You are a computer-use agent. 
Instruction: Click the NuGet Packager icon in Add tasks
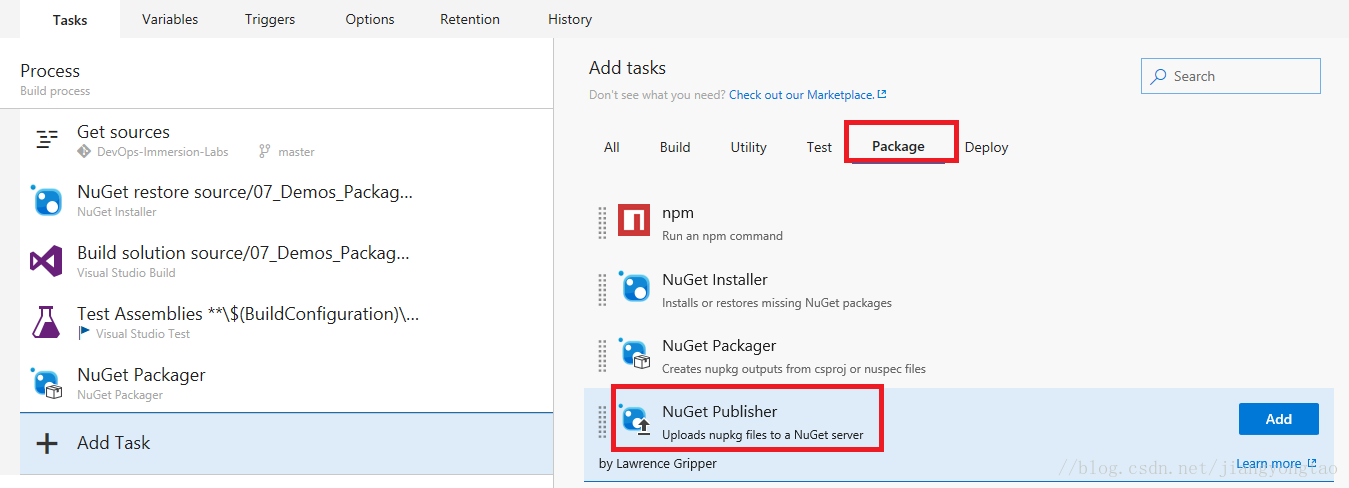(x=634, y=353)
